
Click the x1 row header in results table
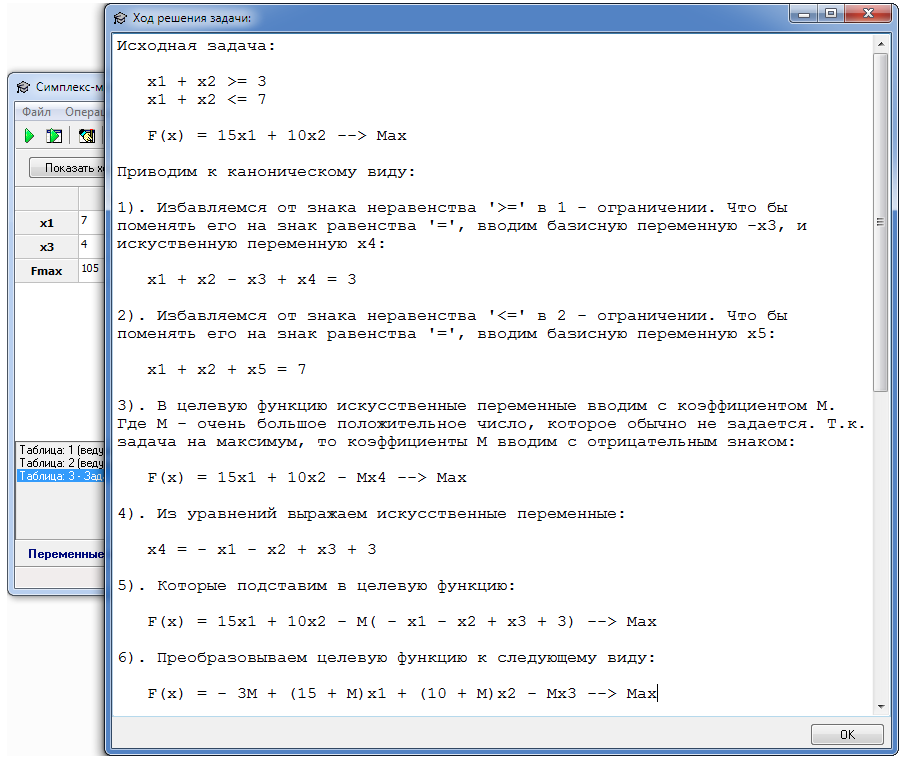pyautogui.click(x=46, y=221)
